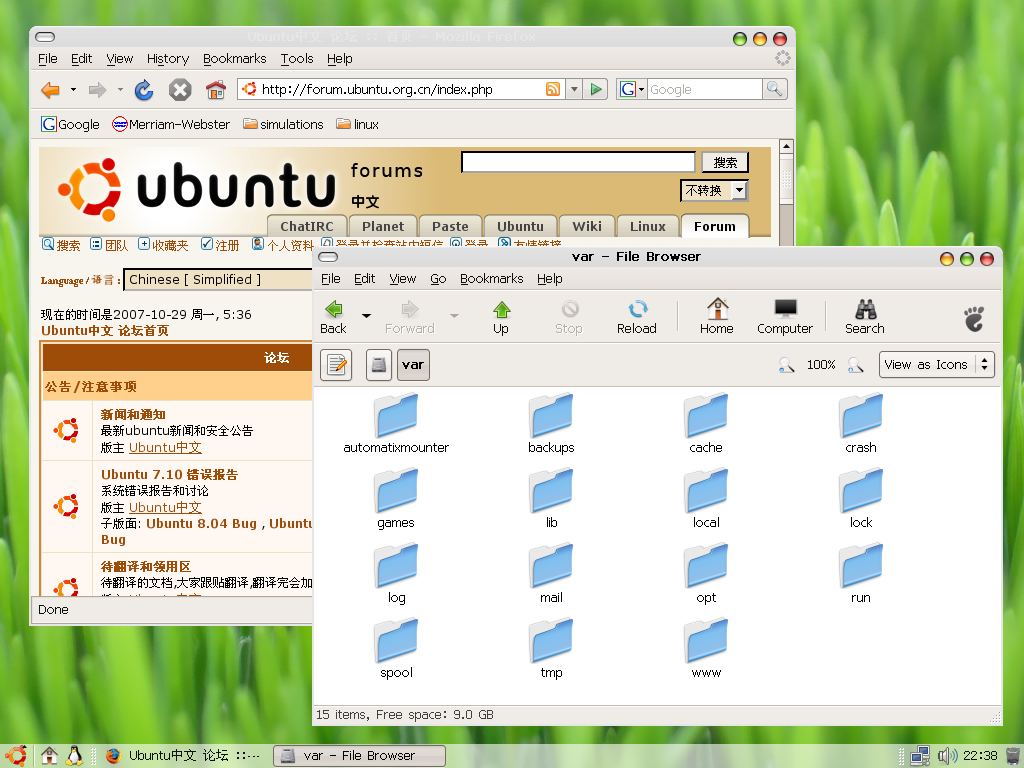Click the penguin icon on bottom panel
1024x768 pixels.
[x=74, y=756]
